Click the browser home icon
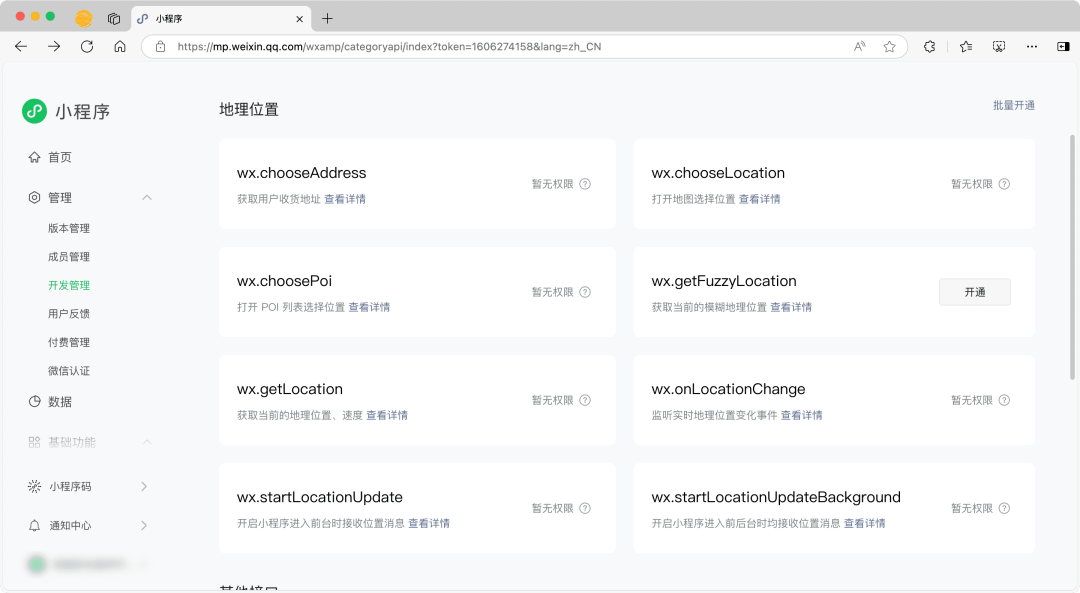Screen dimensions: 1080x593 (120, 46)
